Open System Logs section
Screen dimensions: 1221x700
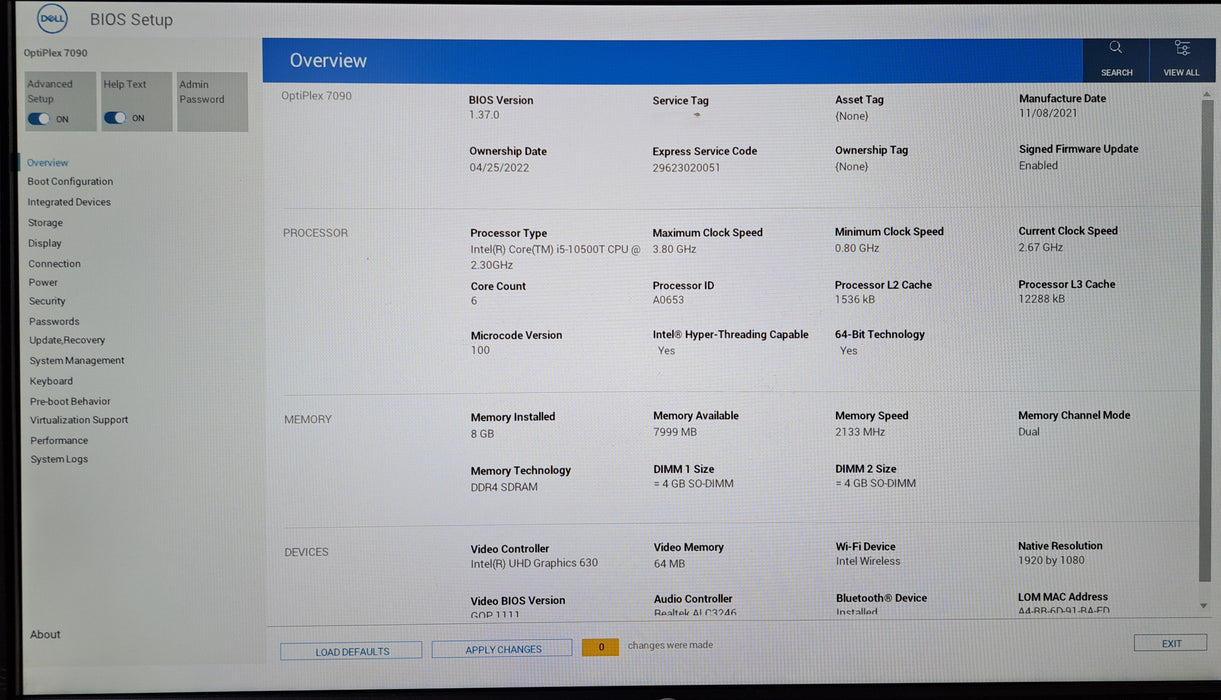[59, 459]
